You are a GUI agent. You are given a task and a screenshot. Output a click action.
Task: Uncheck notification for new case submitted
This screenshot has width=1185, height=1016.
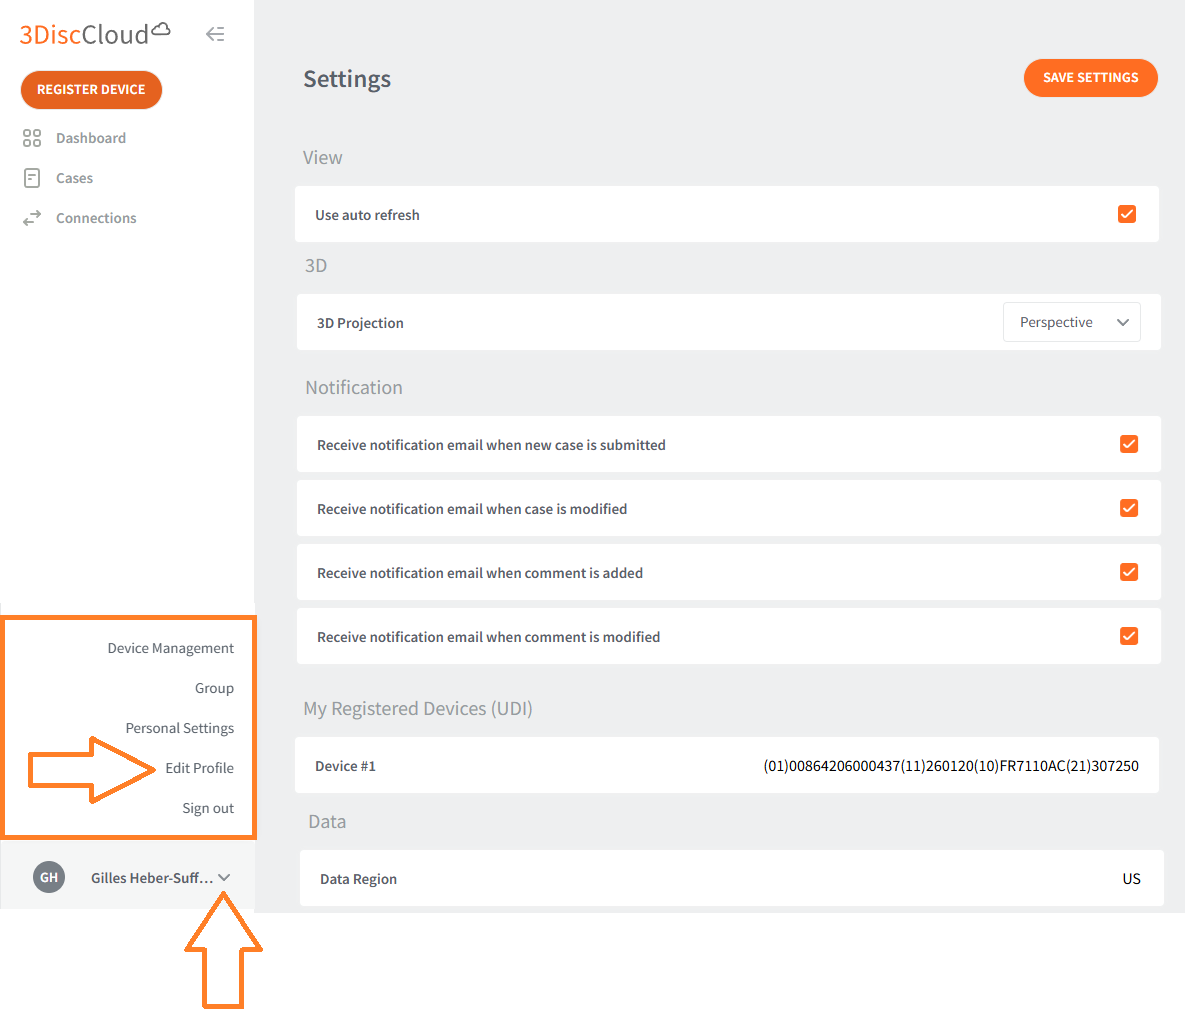click(1129, 444)
